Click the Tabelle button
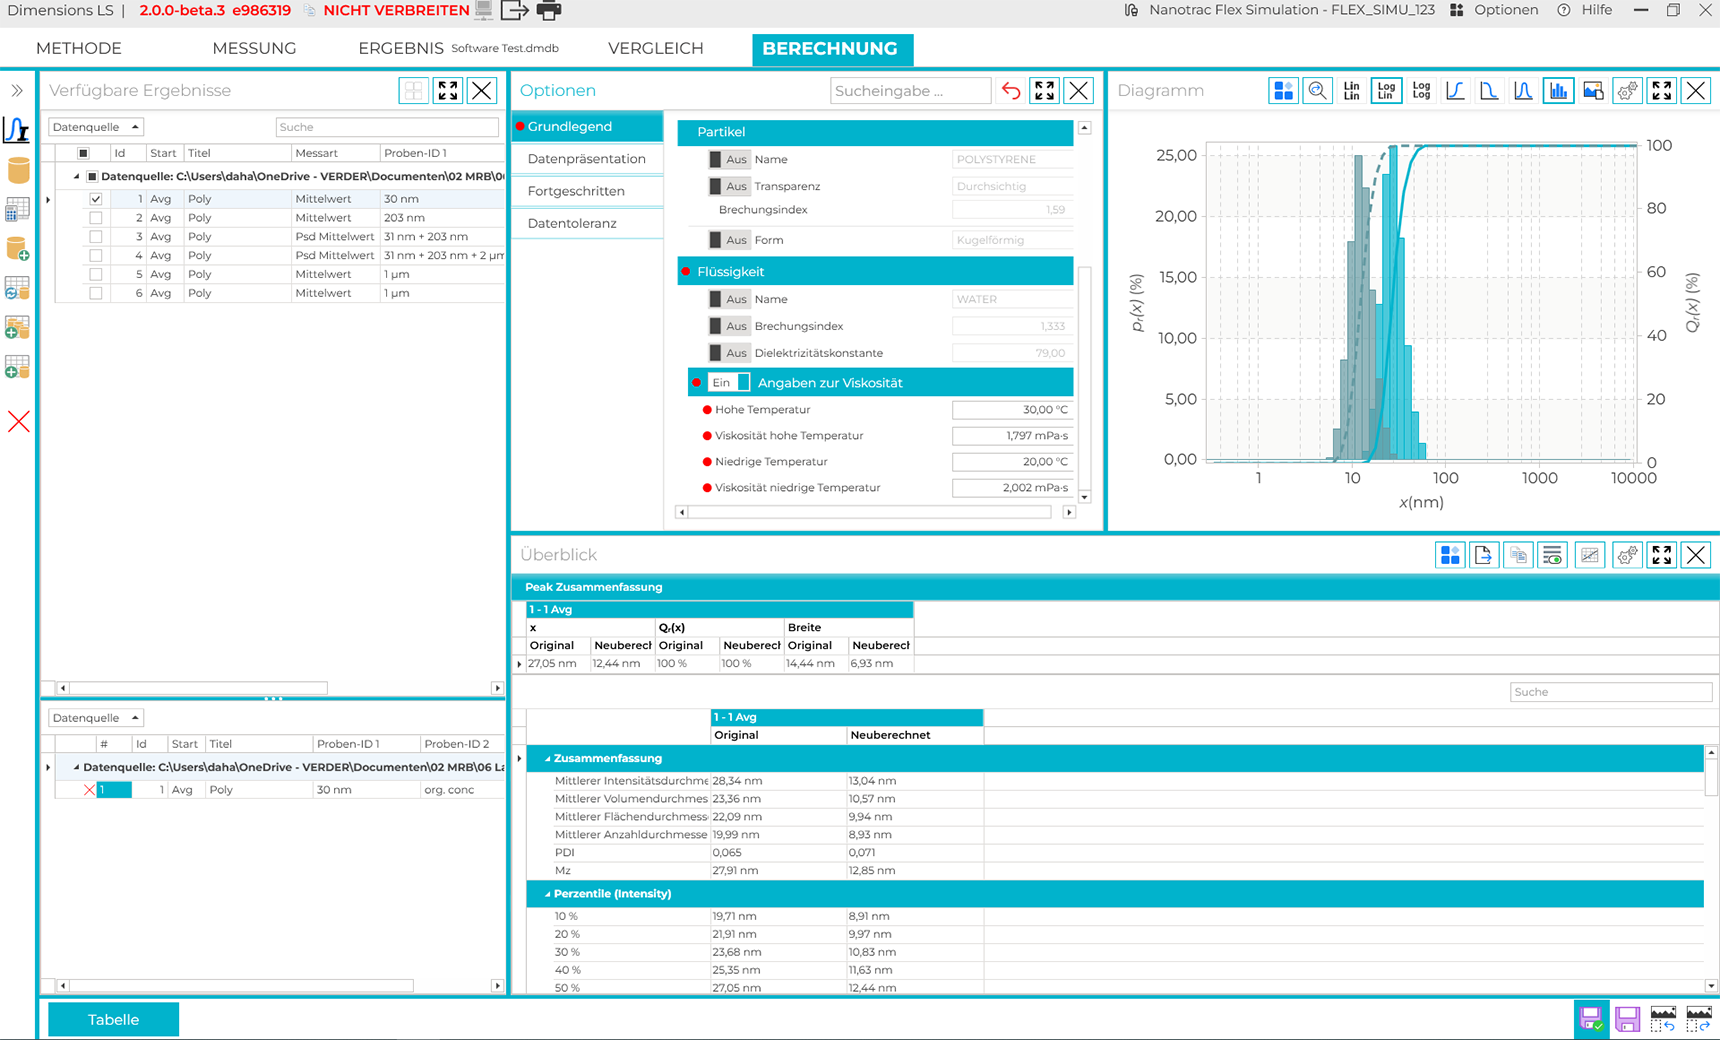The width and height of the screenshot is (1720, 1040). click(113, 1020)
